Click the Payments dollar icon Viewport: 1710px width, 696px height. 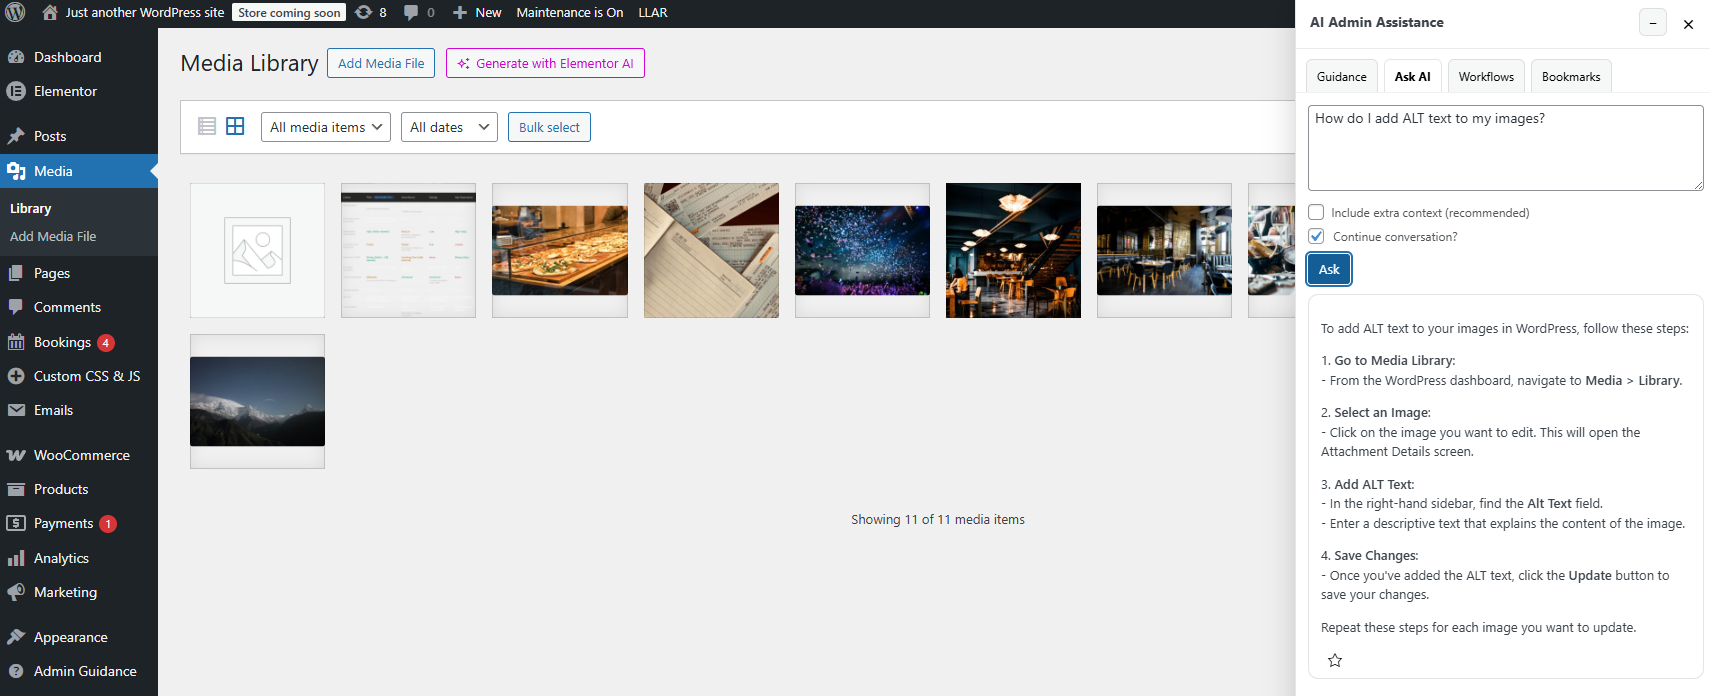point(16,523)
